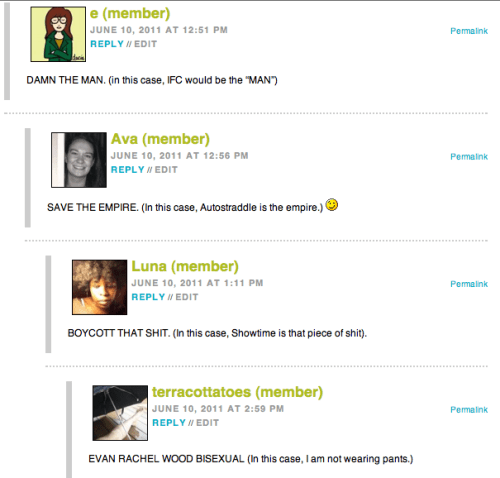Edit the comment posted by e
Screen dimensions: 500x478
coord(146,44)
